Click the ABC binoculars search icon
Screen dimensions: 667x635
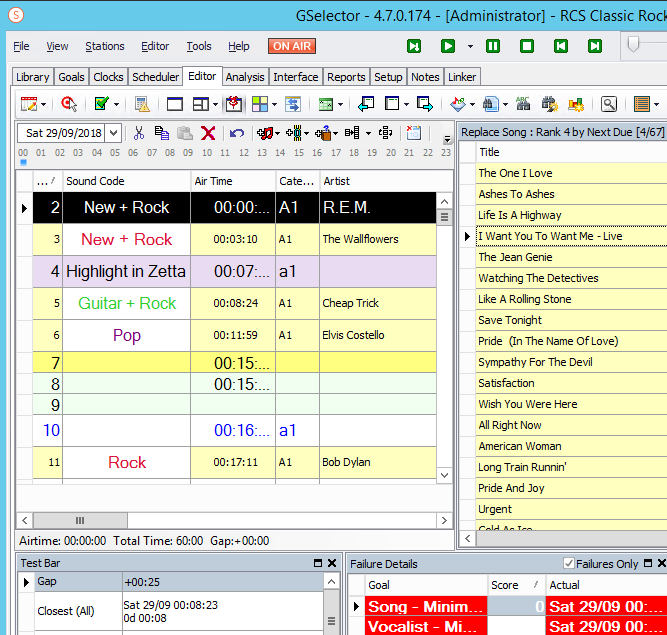pos(523,104)
